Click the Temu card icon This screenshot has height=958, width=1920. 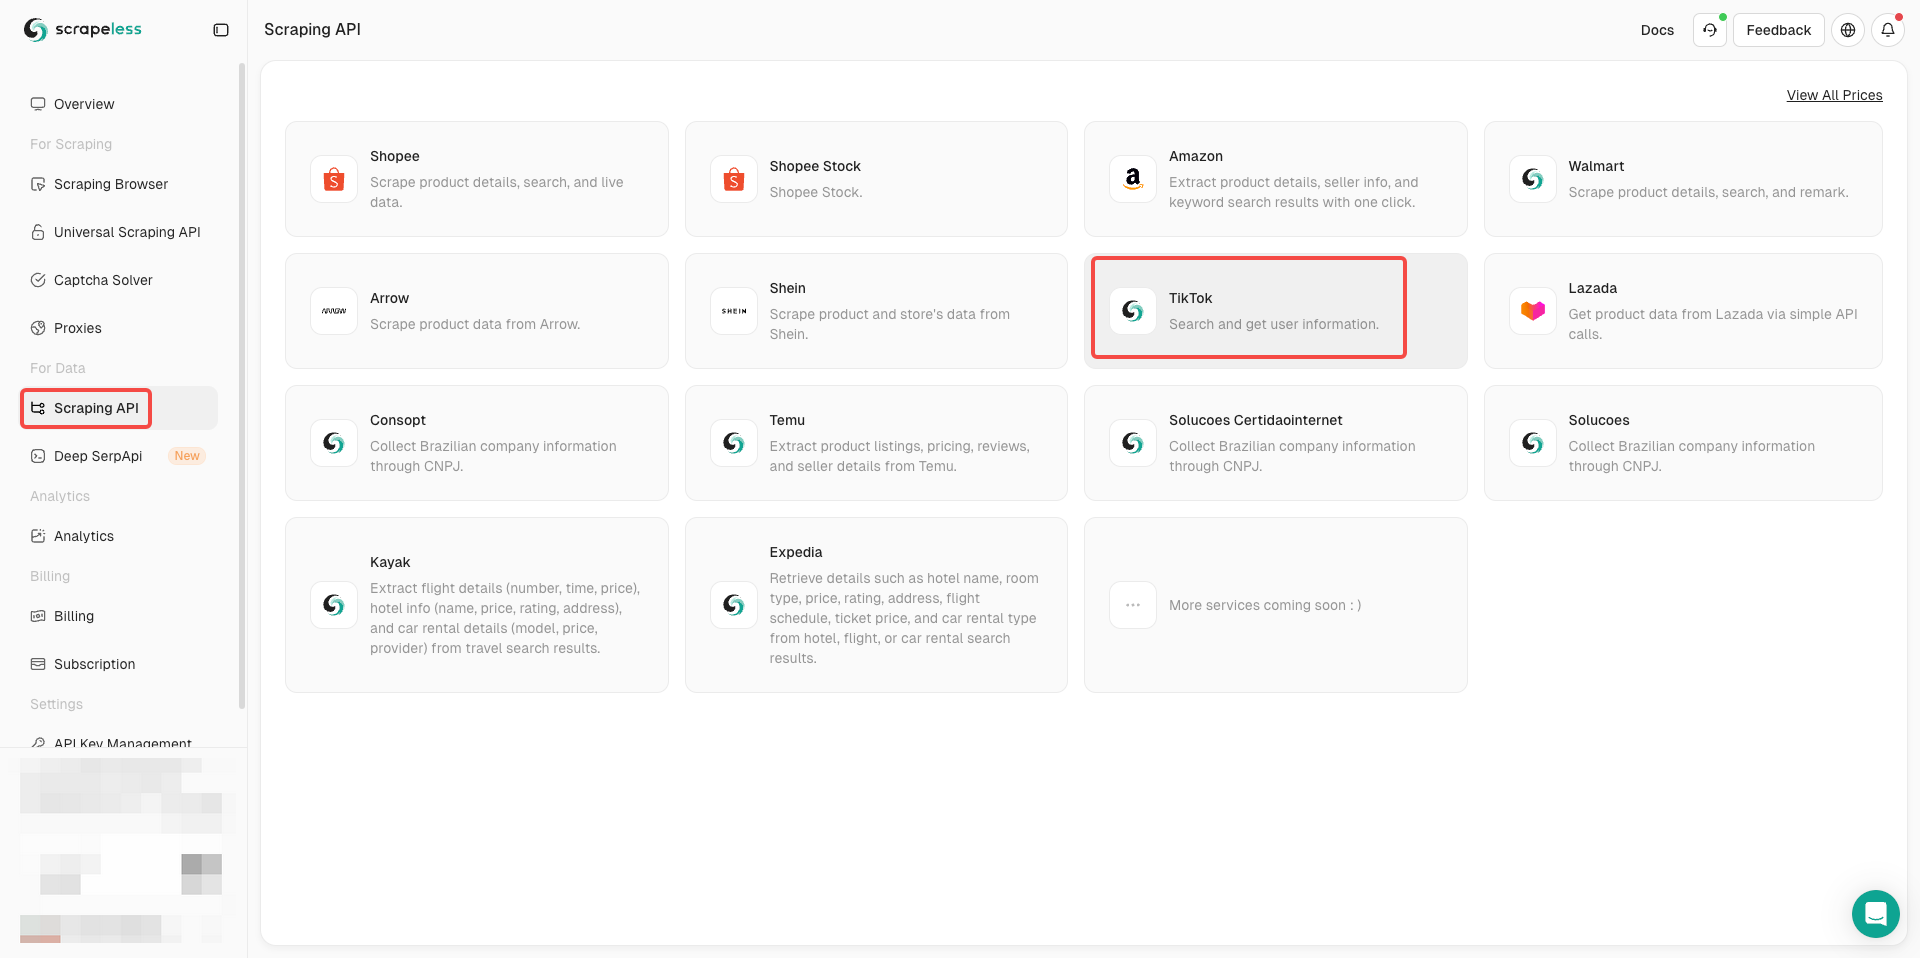point(734,443)
